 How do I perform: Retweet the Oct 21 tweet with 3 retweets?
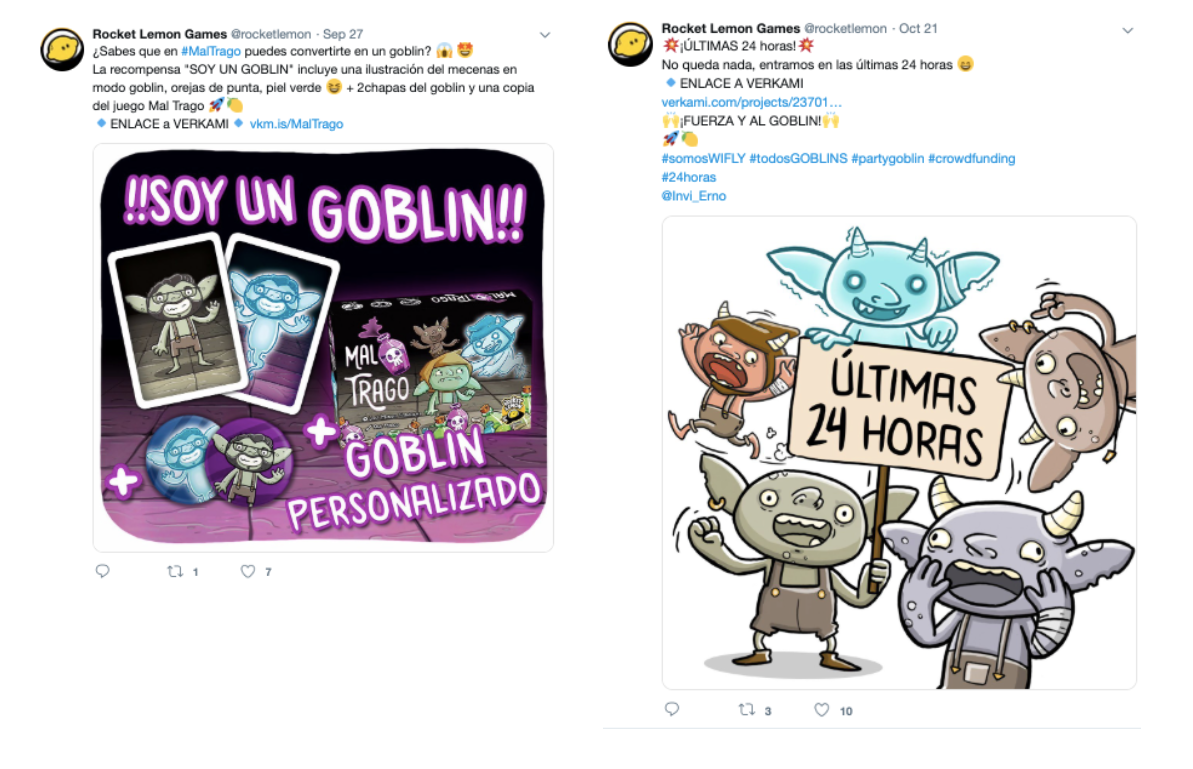[x=747, y=710]
